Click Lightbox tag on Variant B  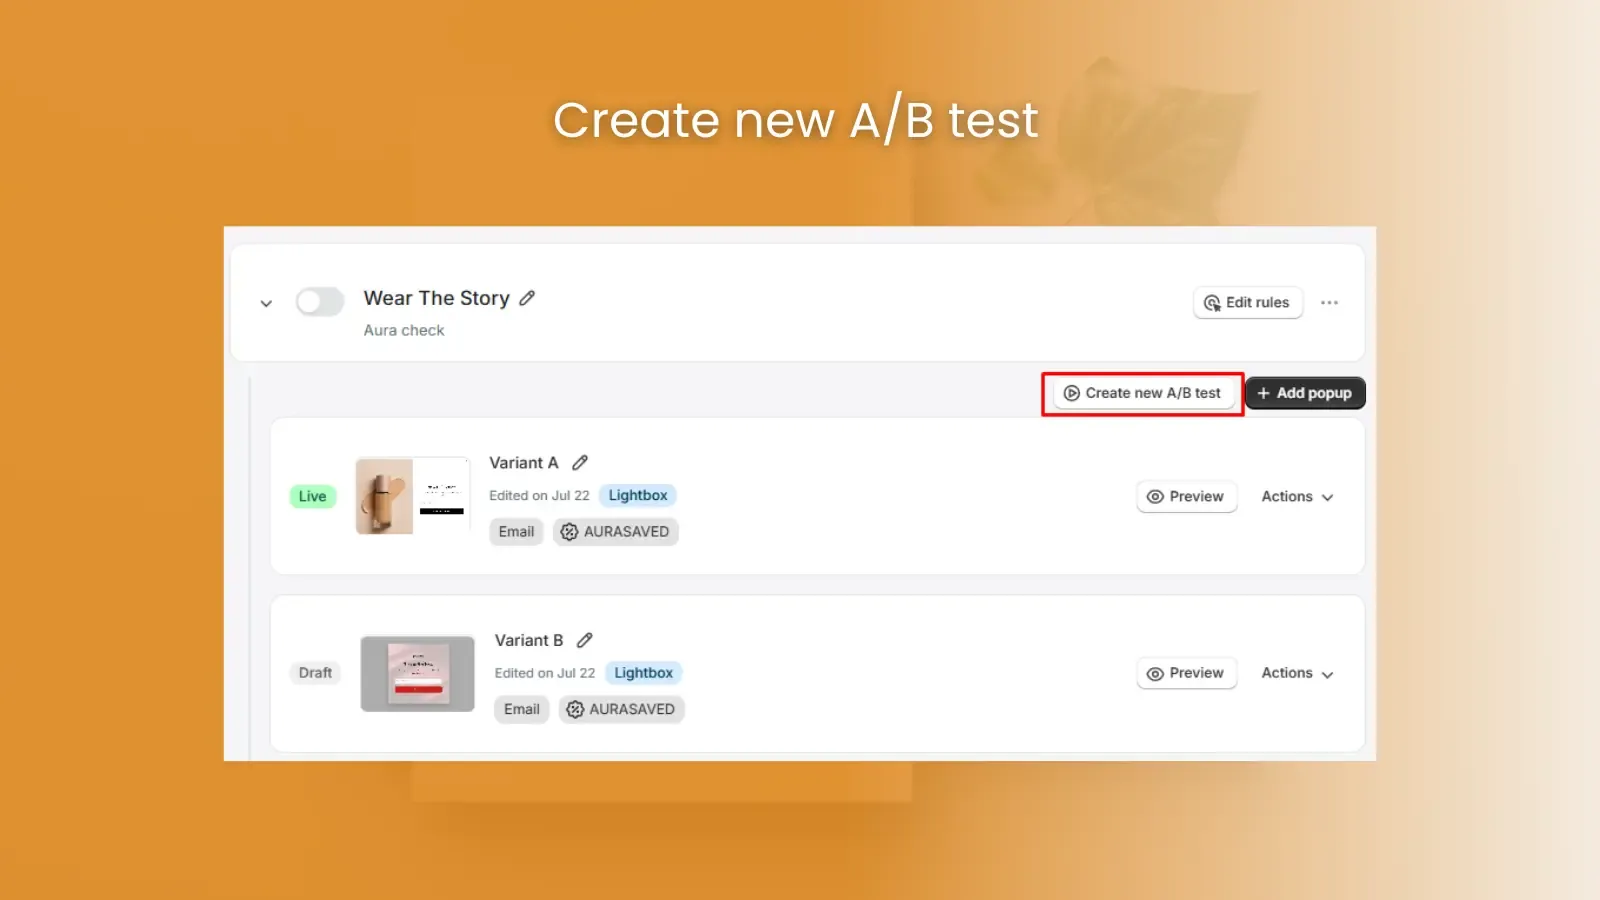coord(643,673)
